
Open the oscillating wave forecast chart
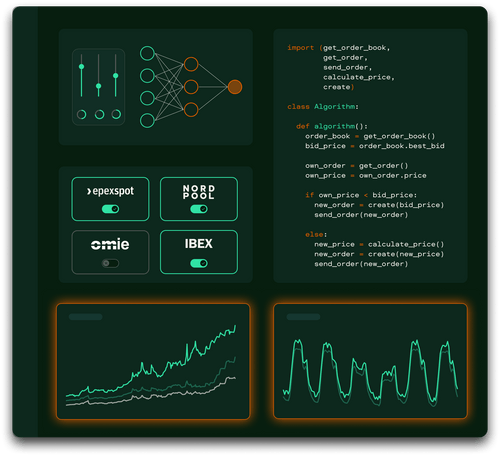coord(370,361)
